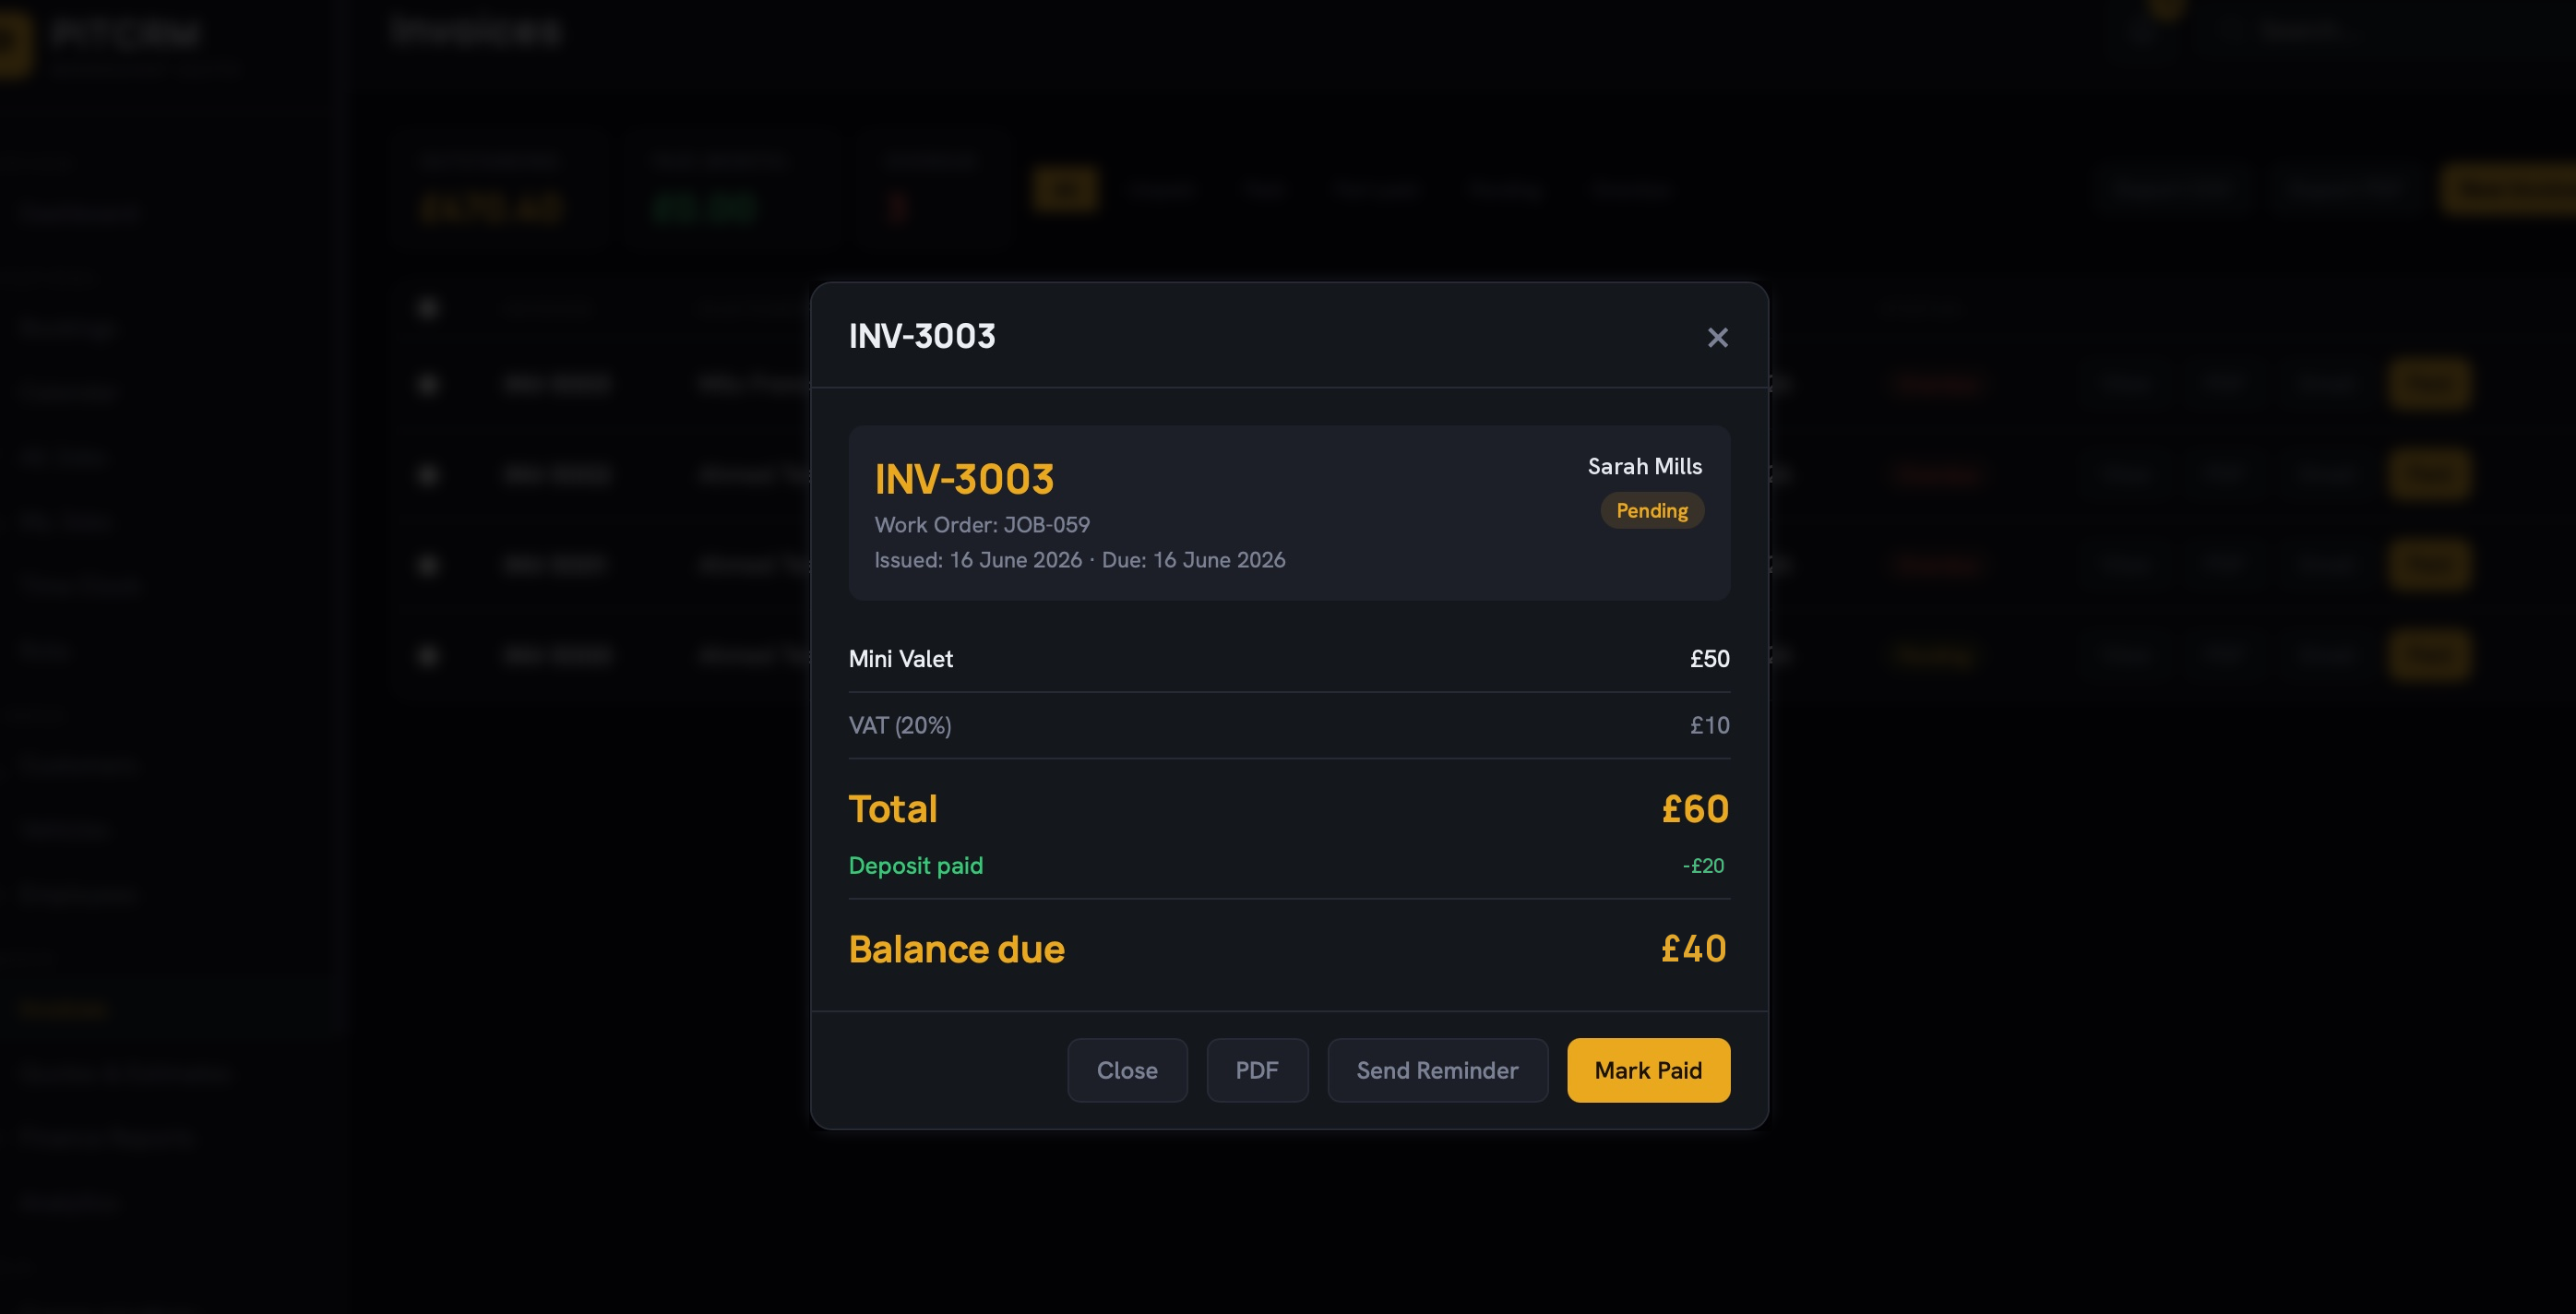Export the invoice via the PDF button
This screenshot has width=2576, height=1314.
pyautogui.click(x=1257, y=1070)
